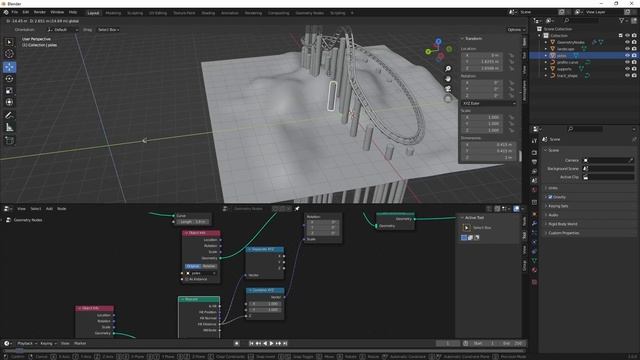Open the Options dropdown in viewport header

point(516,30)
